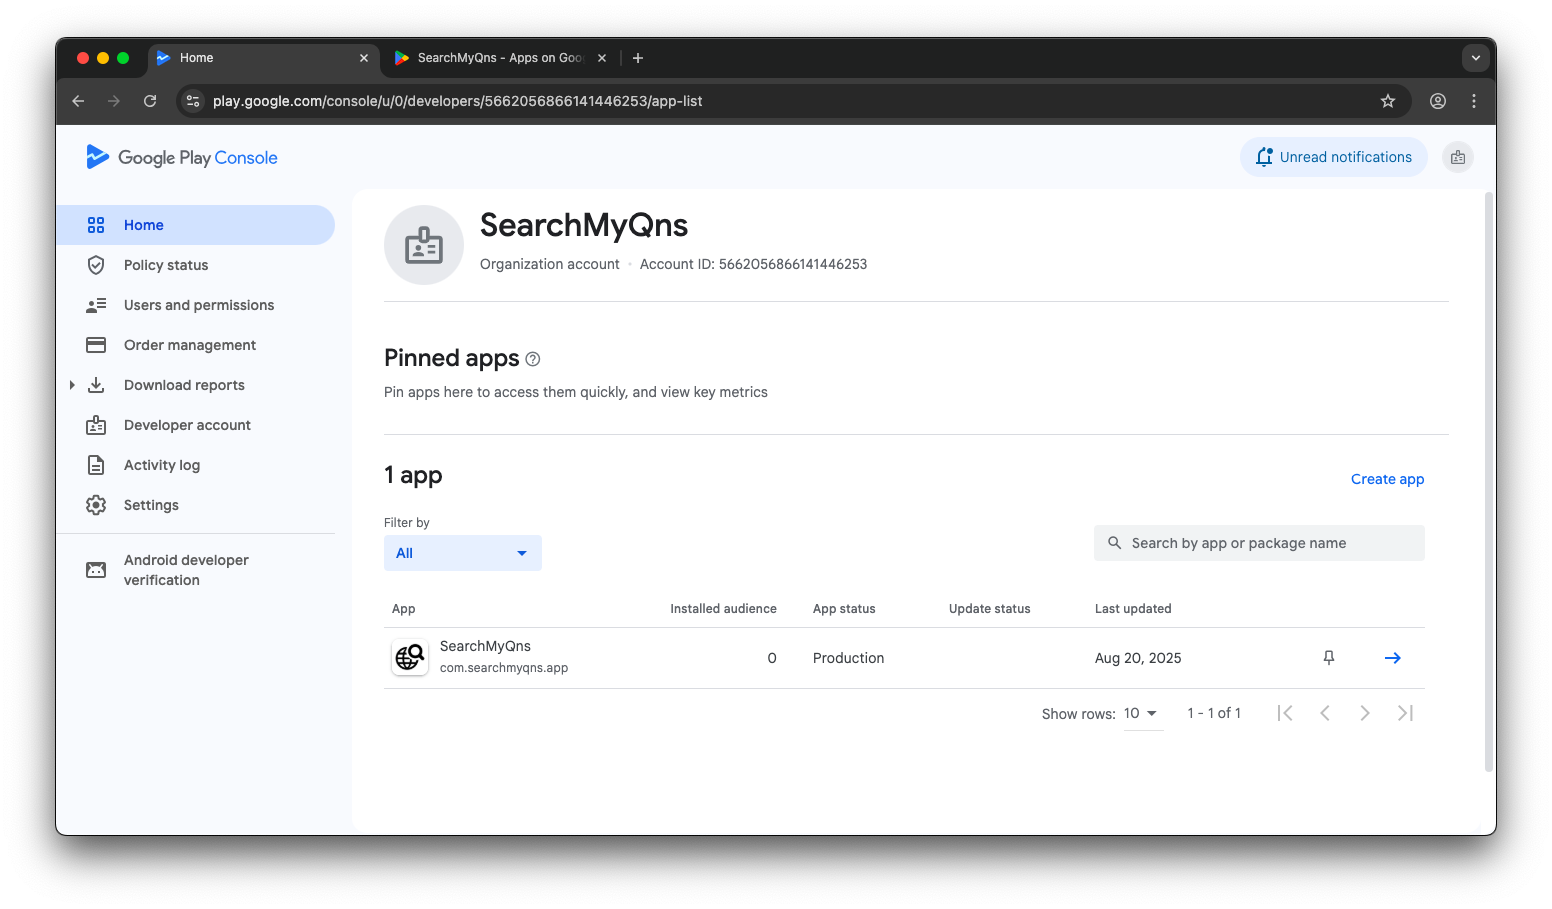
Task: Bookmark this page with star icon
Action: (1388, 101)
